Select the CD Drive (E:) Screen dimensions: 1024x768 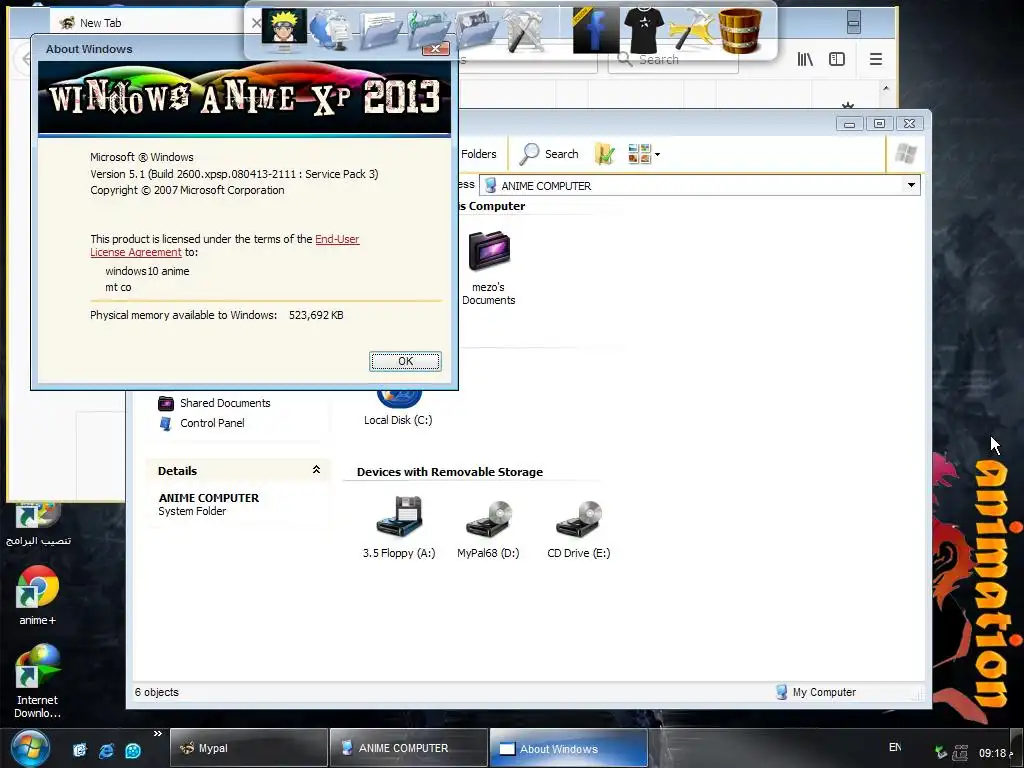coord(579,528)
